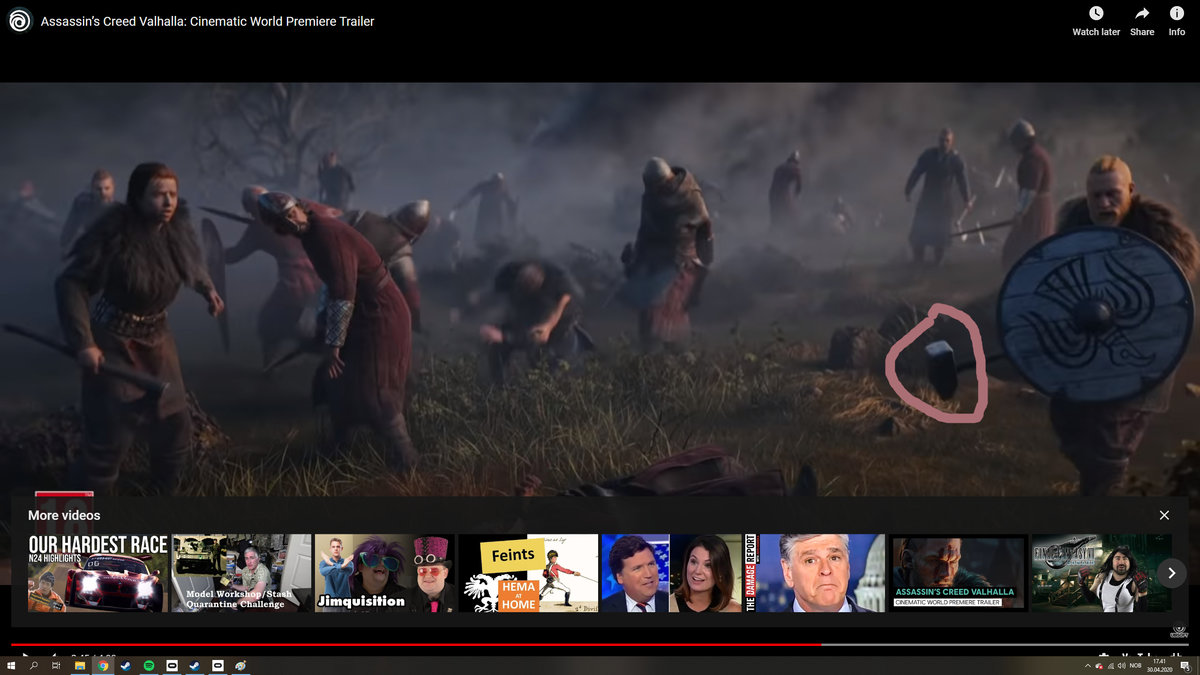
Task: Switch the NOB keyboard language indicator
Action: [x=1135, y=666]
